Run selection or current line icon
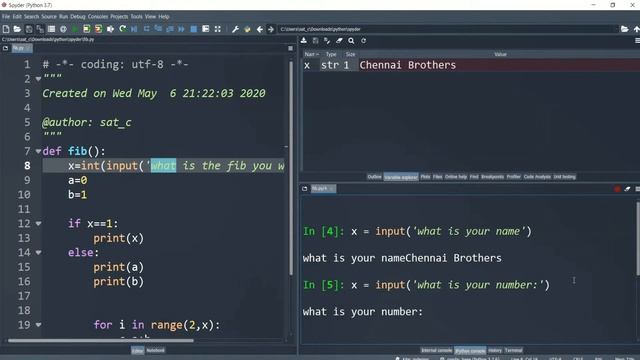Image resolution: width=640 pixels, height=360 pixels. point(110,29)
